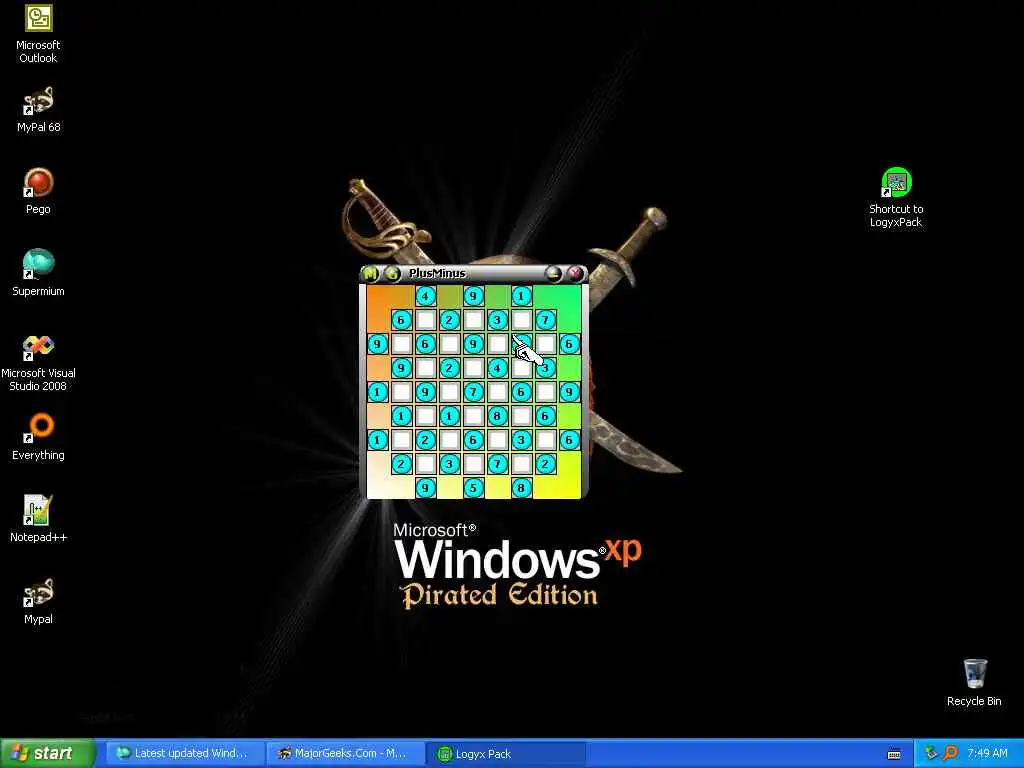Select the Shortcut to LogyxPack icon
Screen dimensions: 1024x768
896,197
